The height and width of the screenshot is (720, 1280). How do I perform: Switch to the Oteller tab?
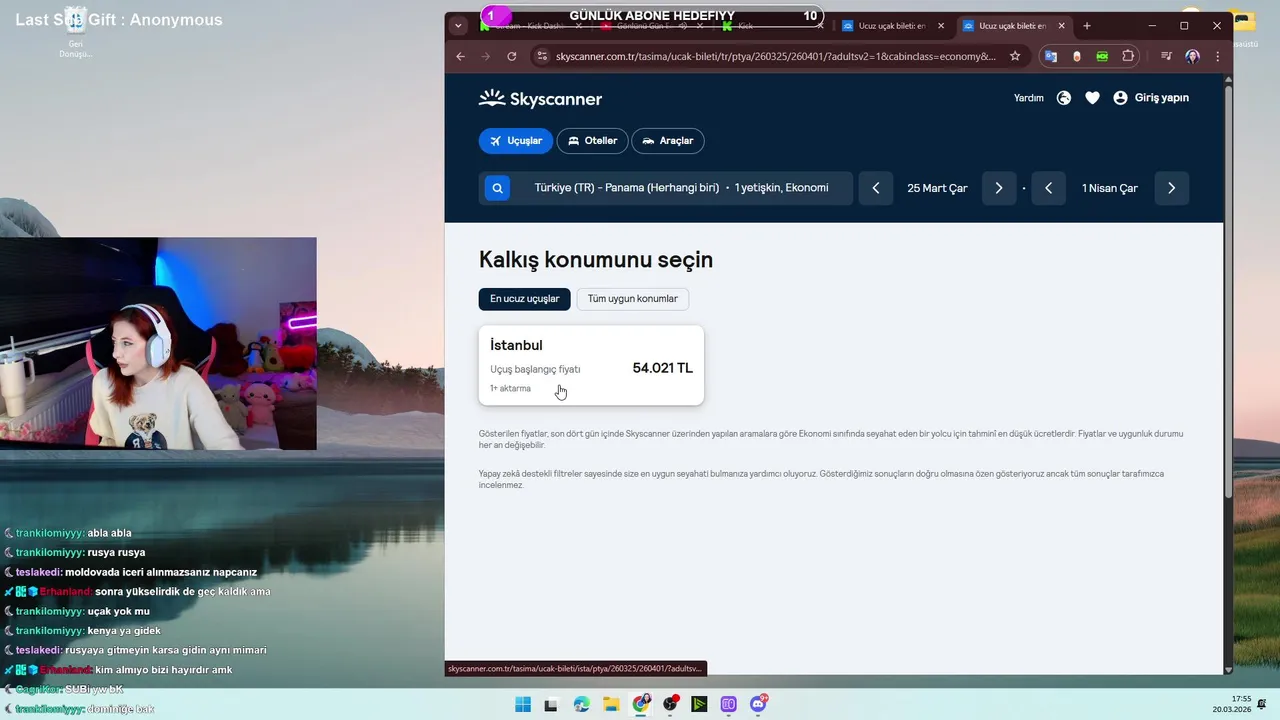click(593, 141)
